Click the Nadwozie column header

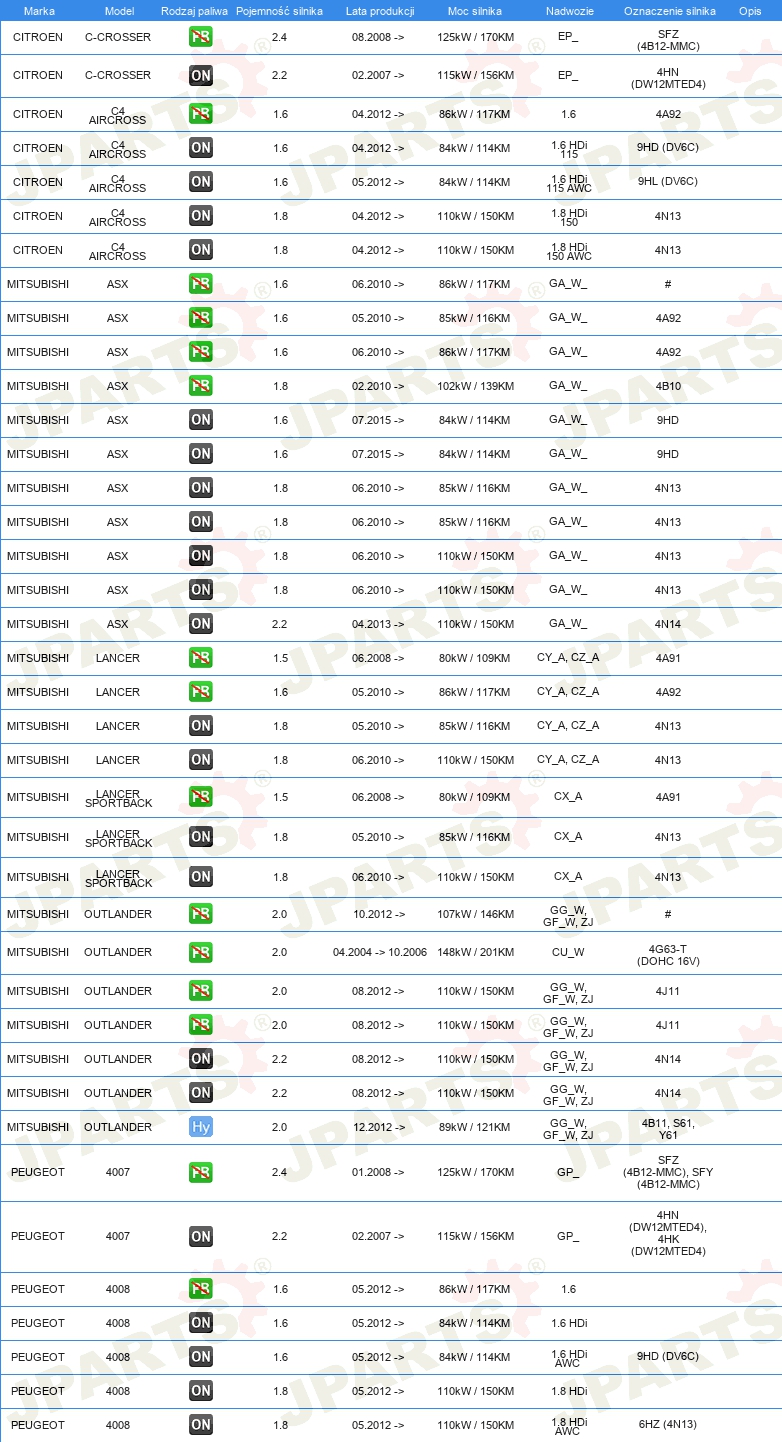(570, 10)
